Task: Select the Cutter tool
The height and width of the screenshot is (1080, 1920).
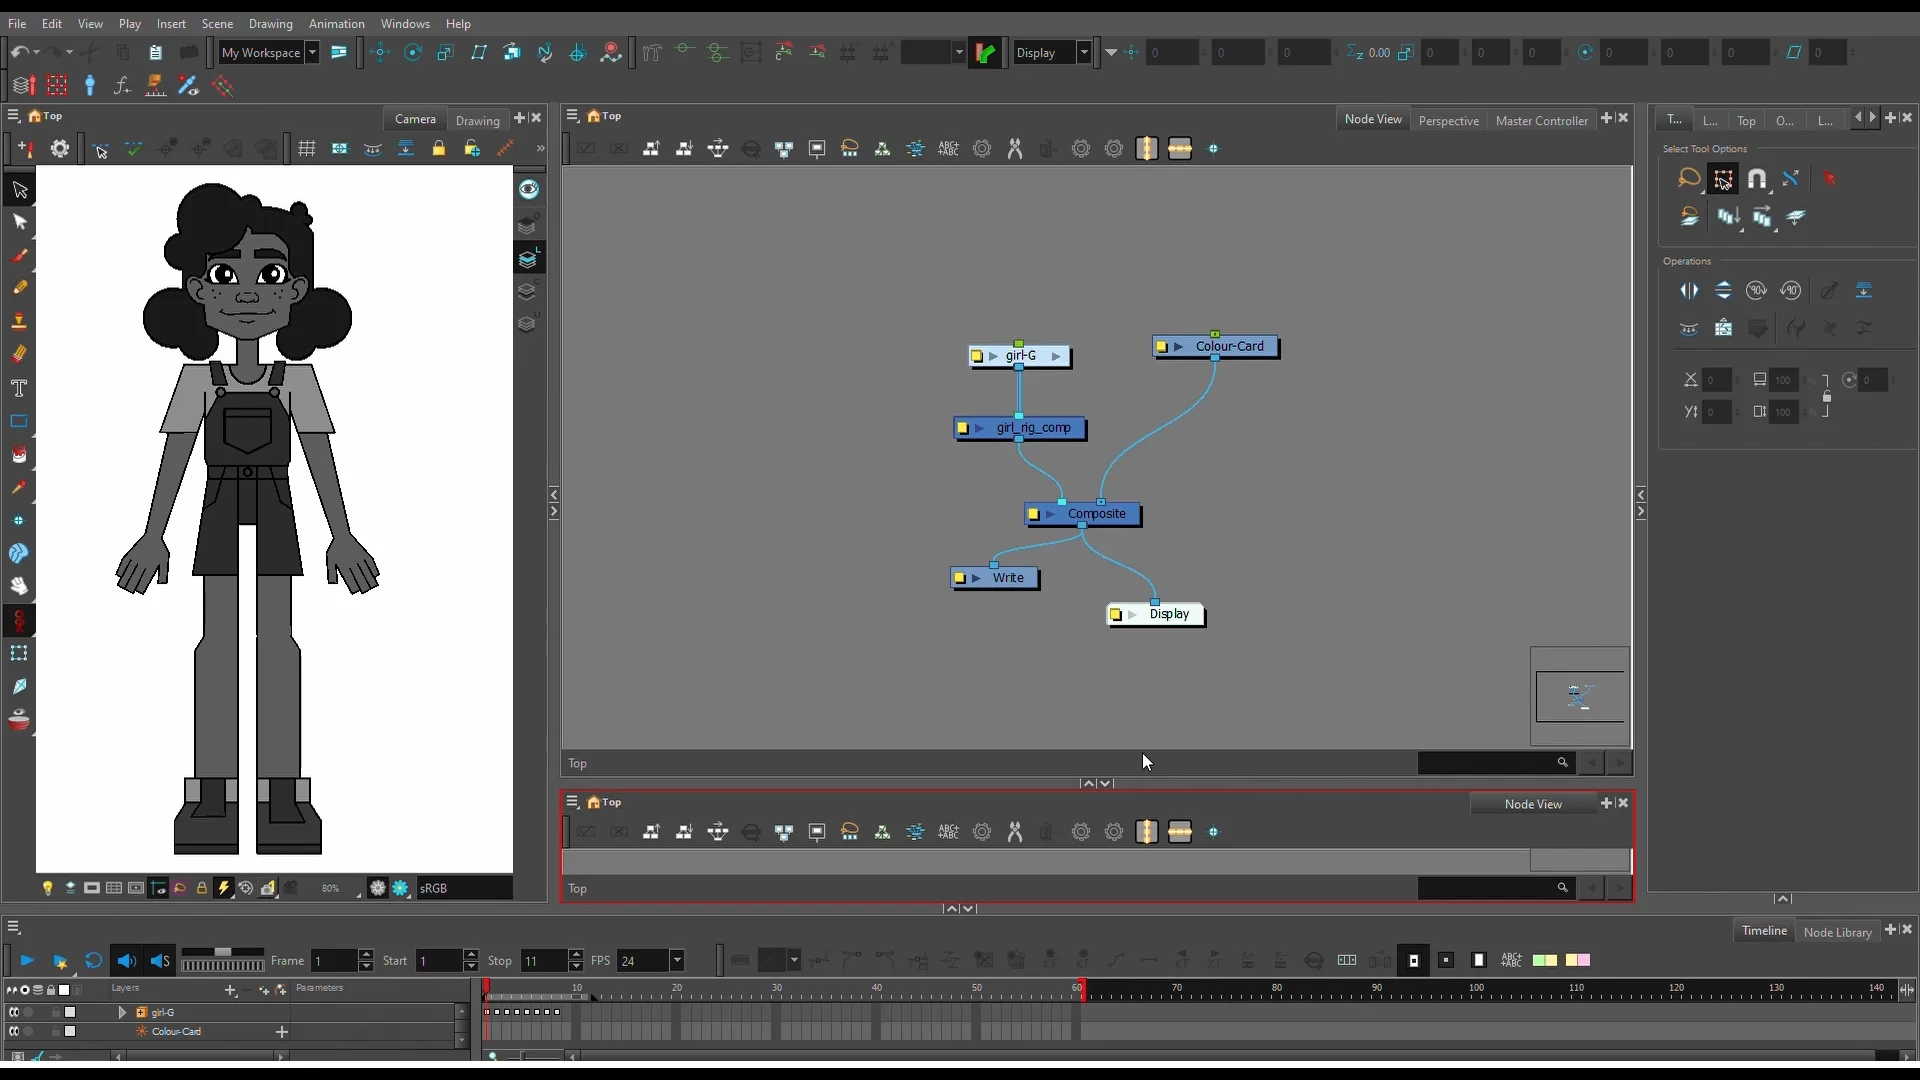Action: [x=20, y=686]
